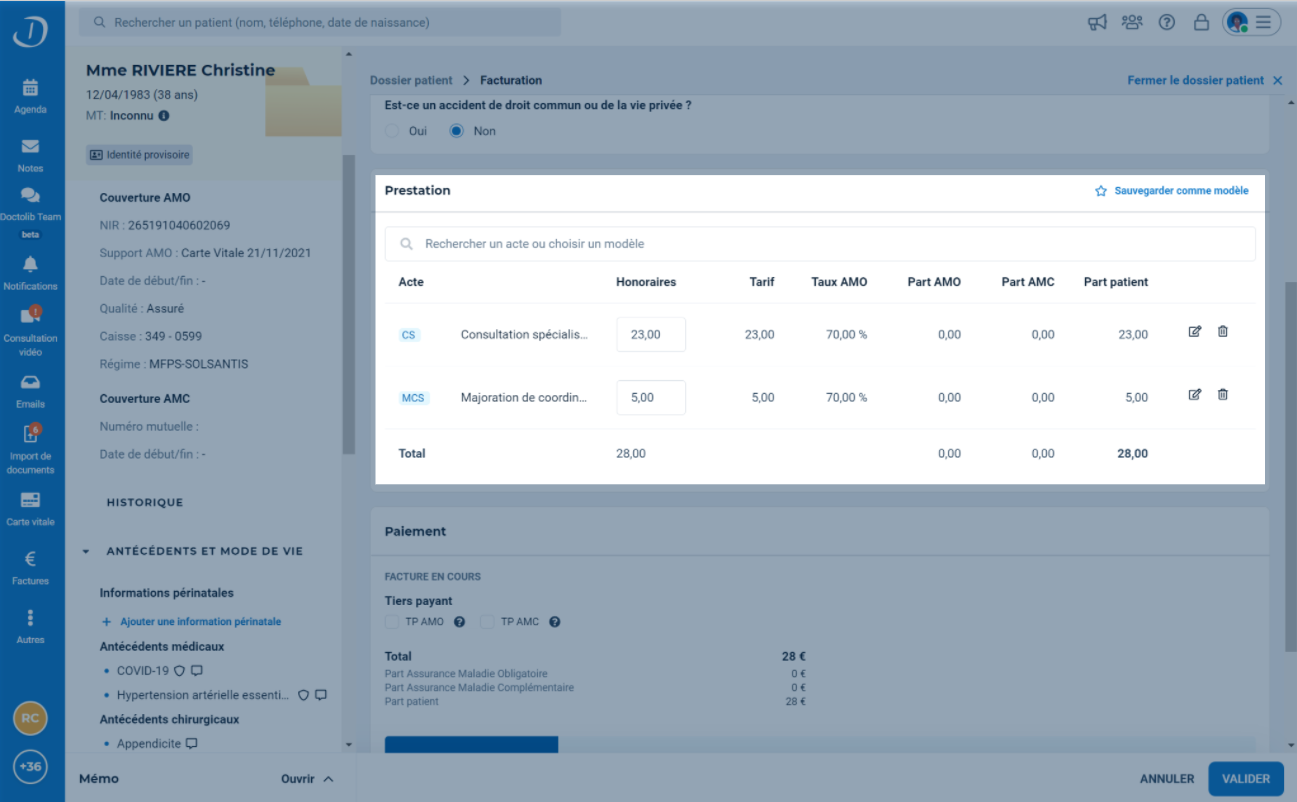Click the megaphone announcements icon

click(x=1097, y=22)
